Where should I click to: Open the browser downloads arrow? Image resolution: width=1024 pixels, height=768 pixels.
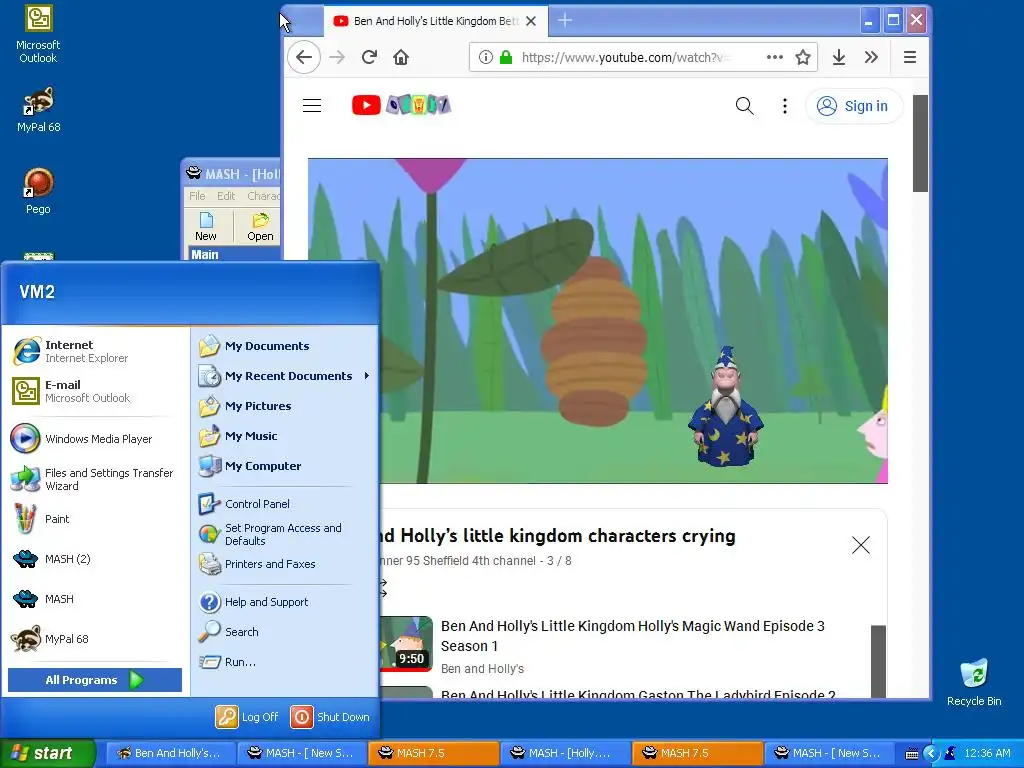pyautogui.click(x=839, y=57)
